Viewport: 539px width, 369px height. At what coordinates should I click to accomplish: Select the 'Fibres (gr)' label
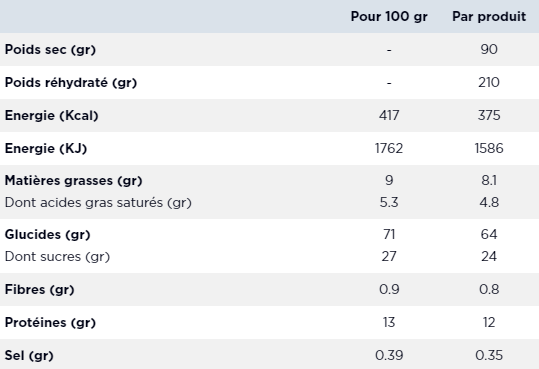pyautogui.click(x=40, y=290)
